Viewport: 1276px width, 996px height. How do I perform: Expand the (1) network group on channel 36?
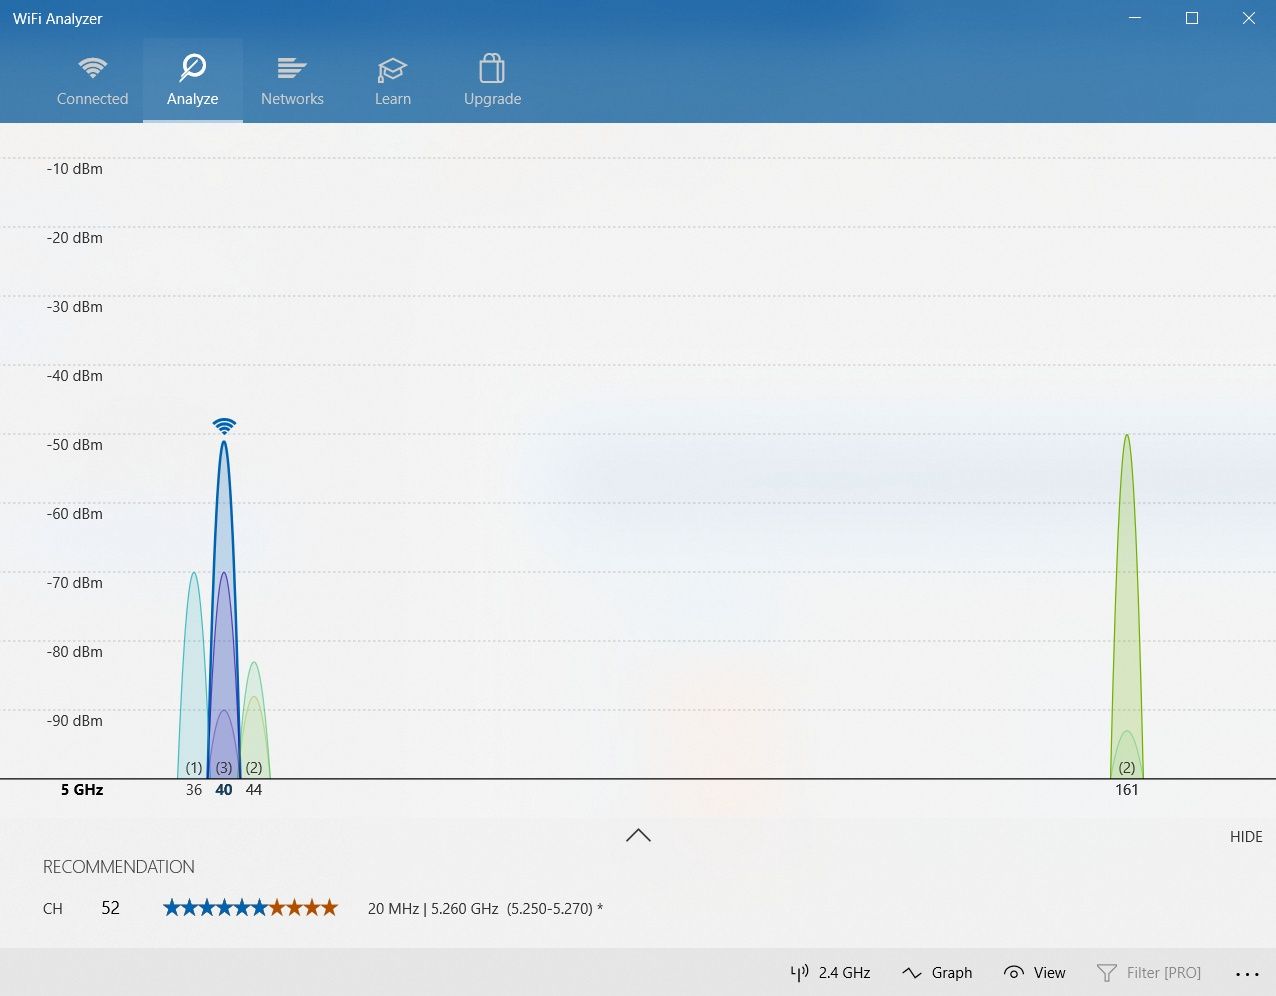[193, 768]
